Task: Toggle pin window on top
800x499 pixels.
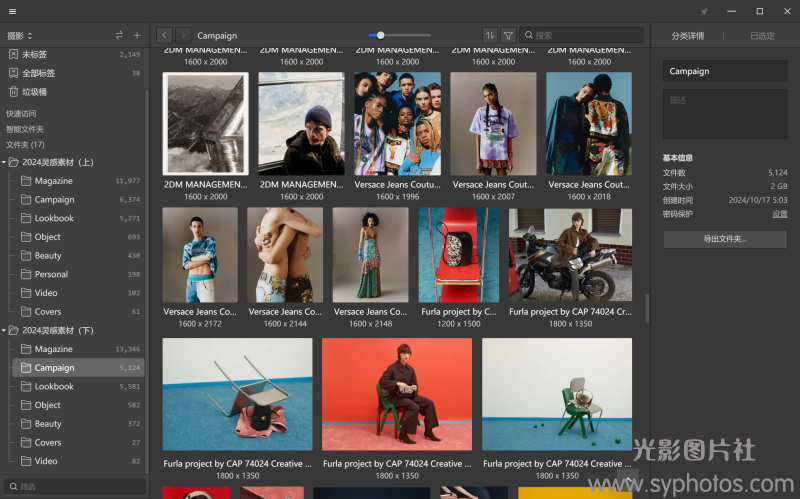Action: pyautogui.click(x=704, y=11)
